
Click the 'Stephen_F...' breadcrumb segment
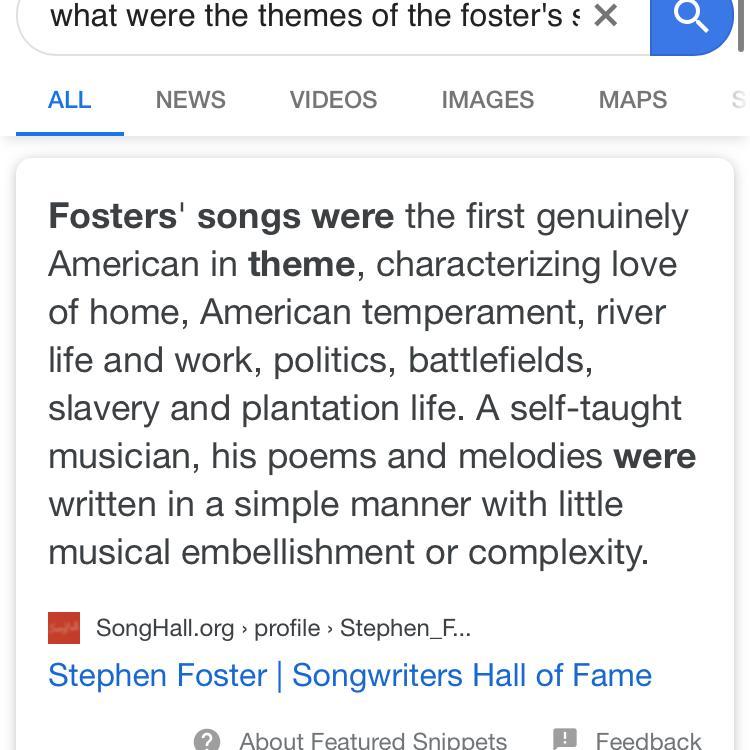pyautogui.click(x=405, y=628)
